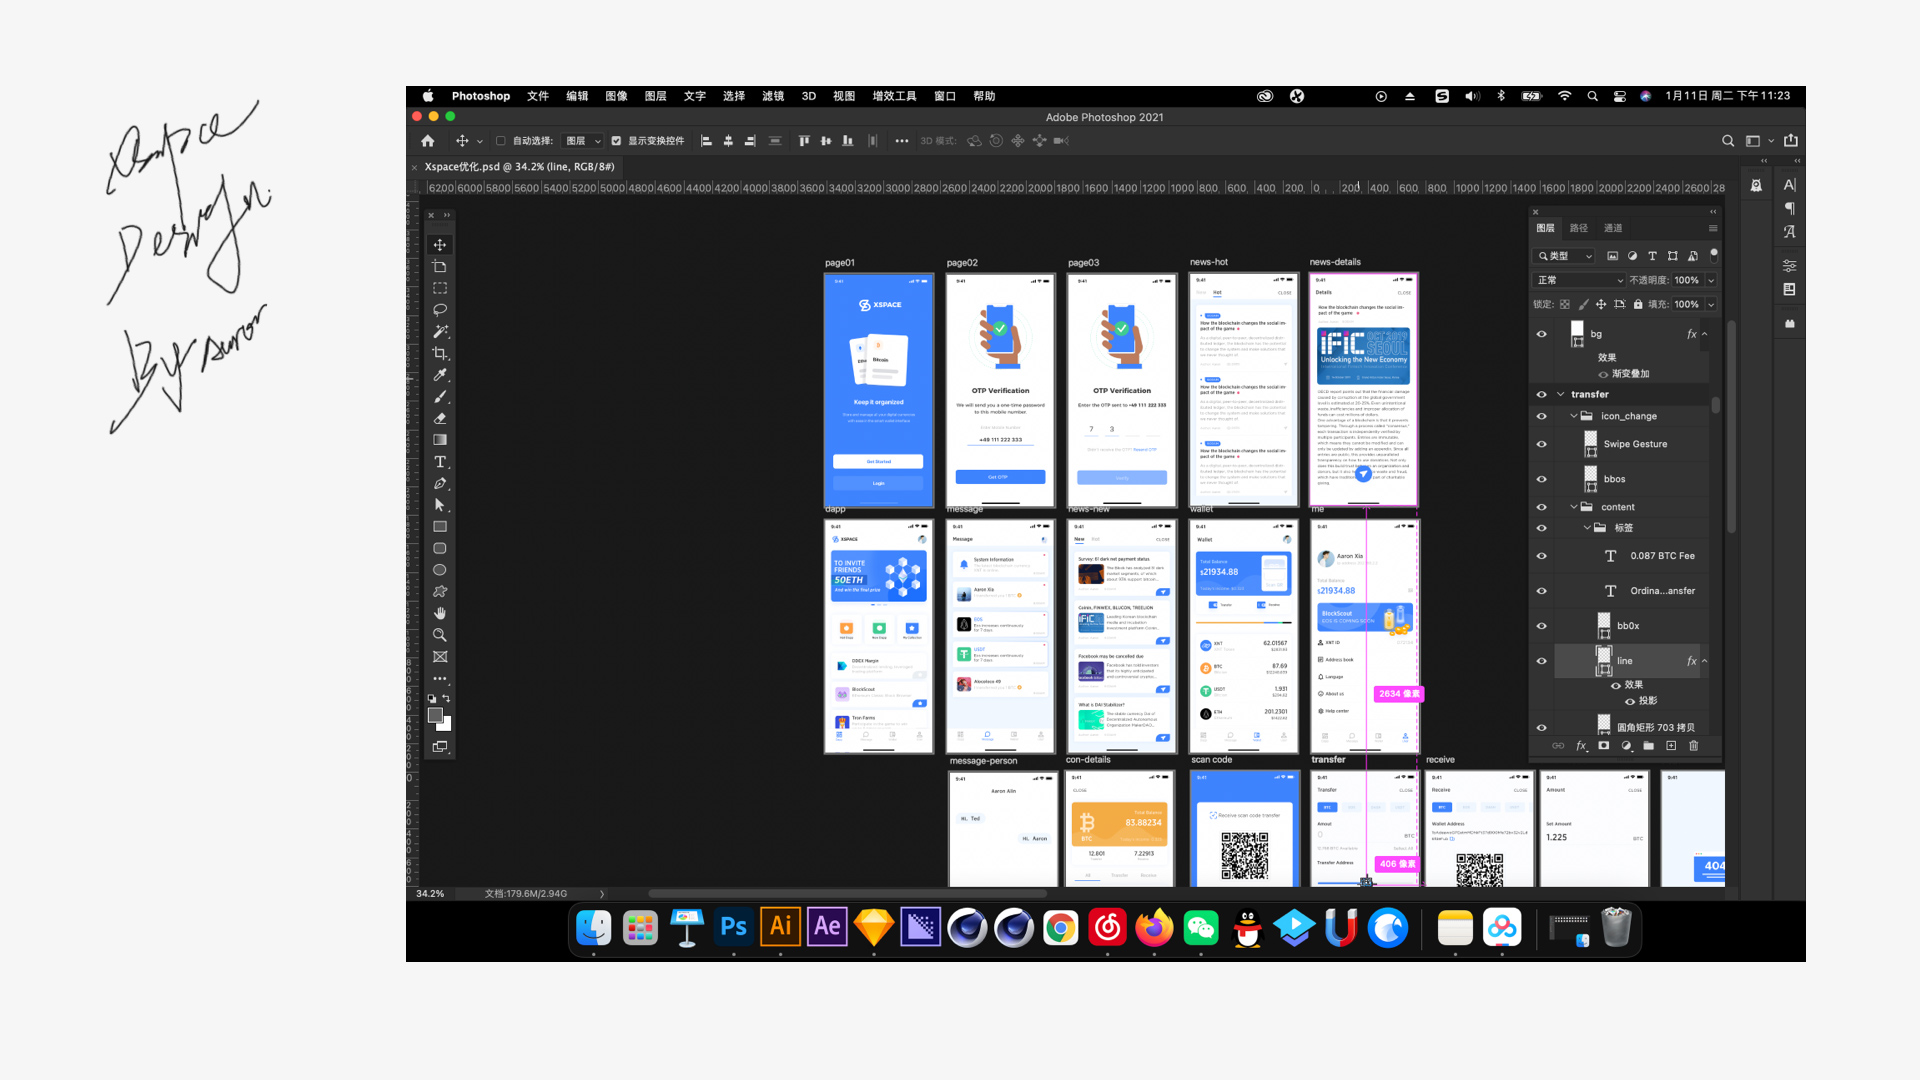Screen dimensions: 1920x1080
Task: Click the 34.2% zoom level field
Action: point(431,894)
